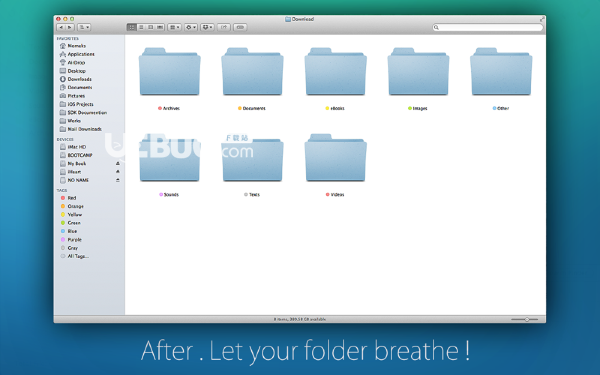Select the NO NAME volume
The height and width of the screenshot is (375, 600).
[74, 180]
